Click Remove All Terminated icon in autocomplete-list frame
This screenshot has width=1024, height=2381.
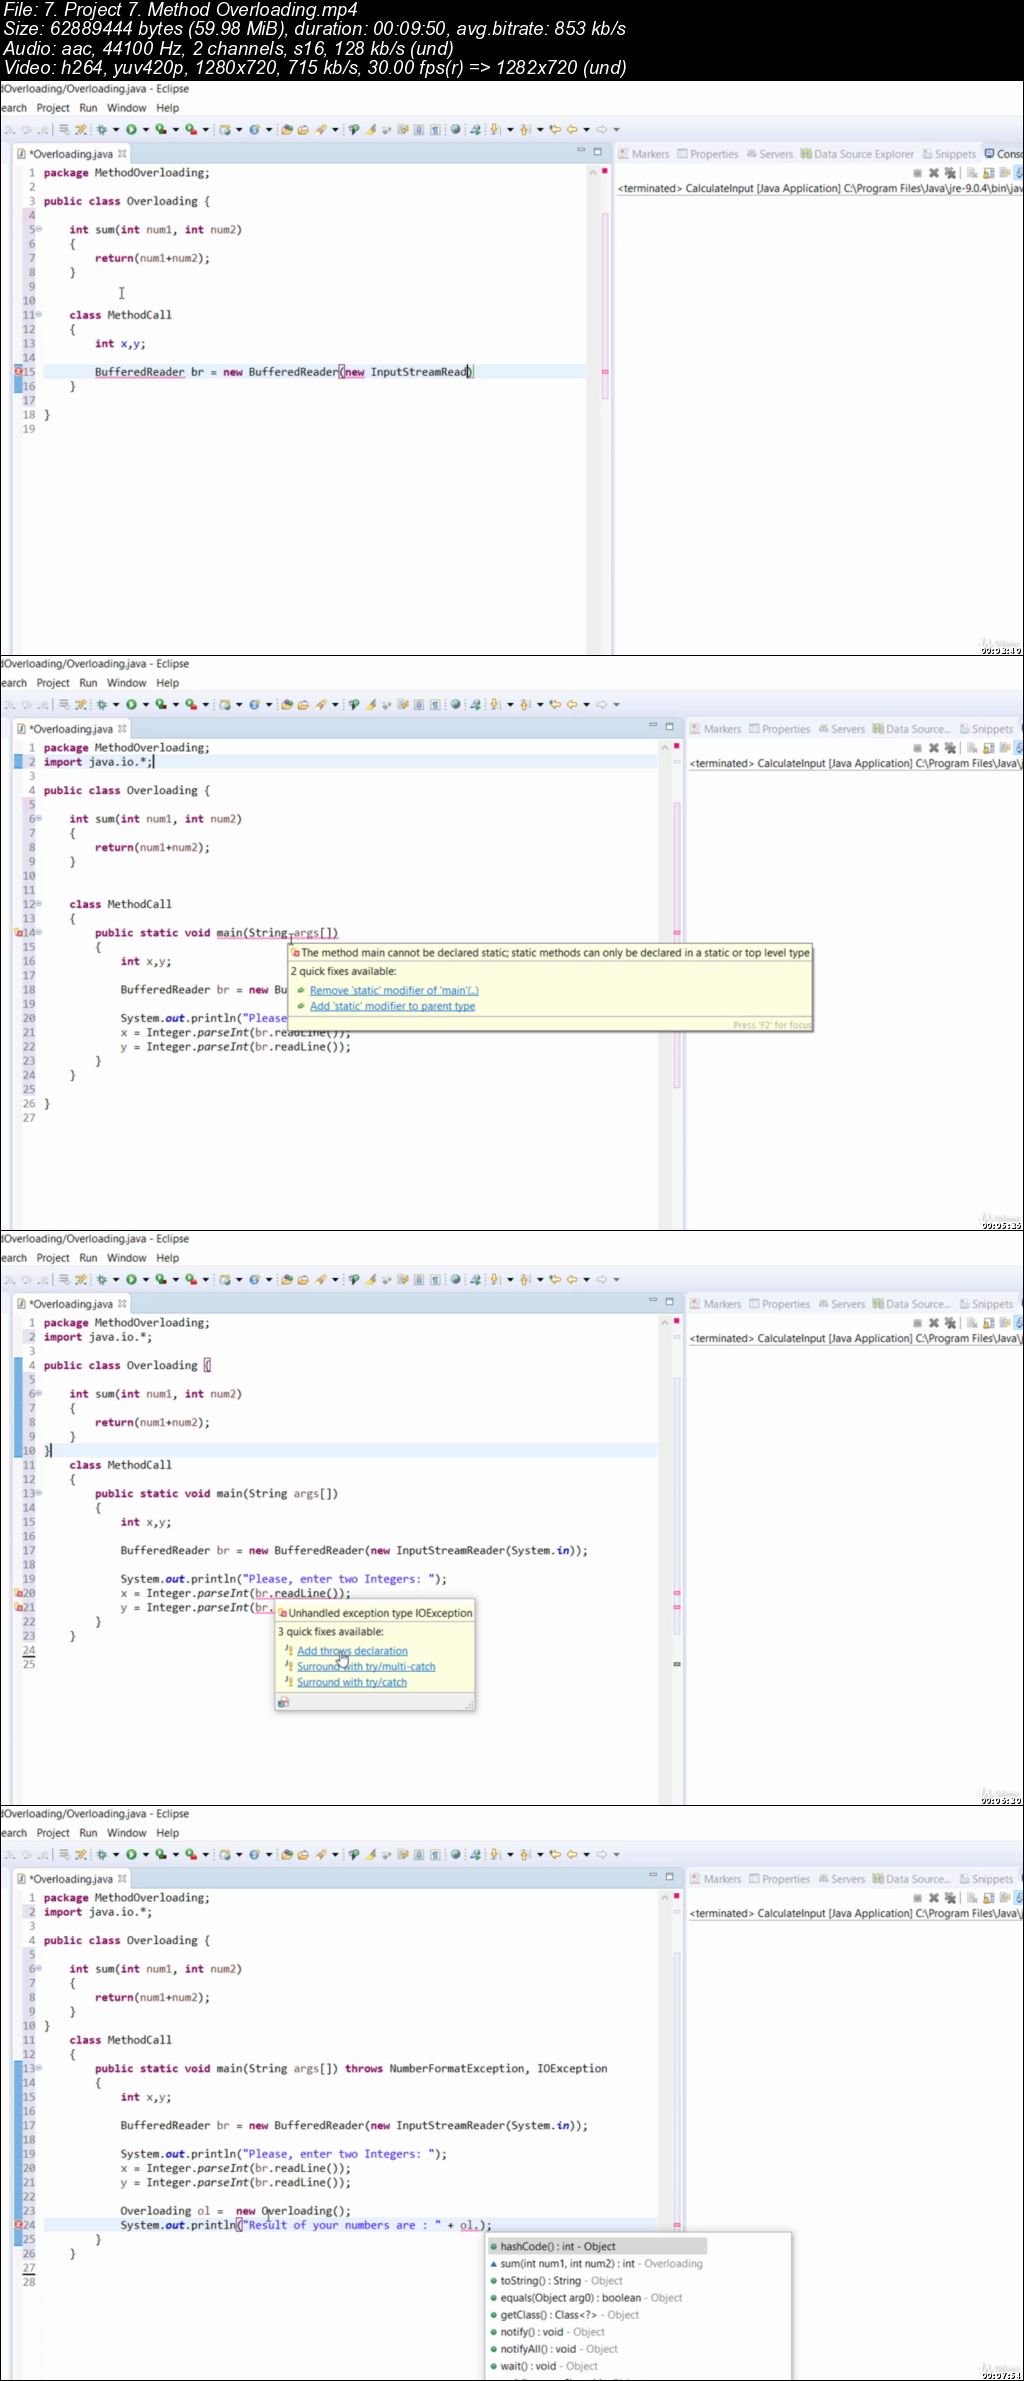tap(950, 1897)
